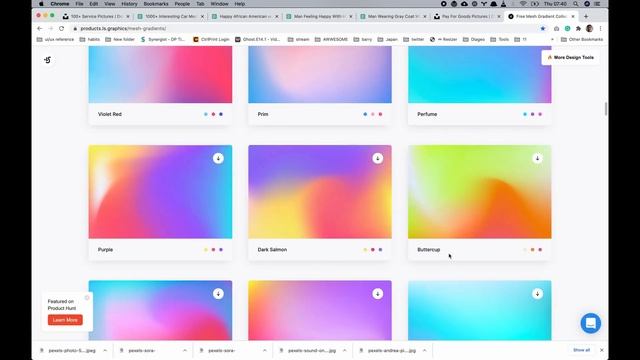This screenshot has height=360, width=640.
Task: Open the Violet Red gradient thumbnail image
Action: tap(160, 74)
